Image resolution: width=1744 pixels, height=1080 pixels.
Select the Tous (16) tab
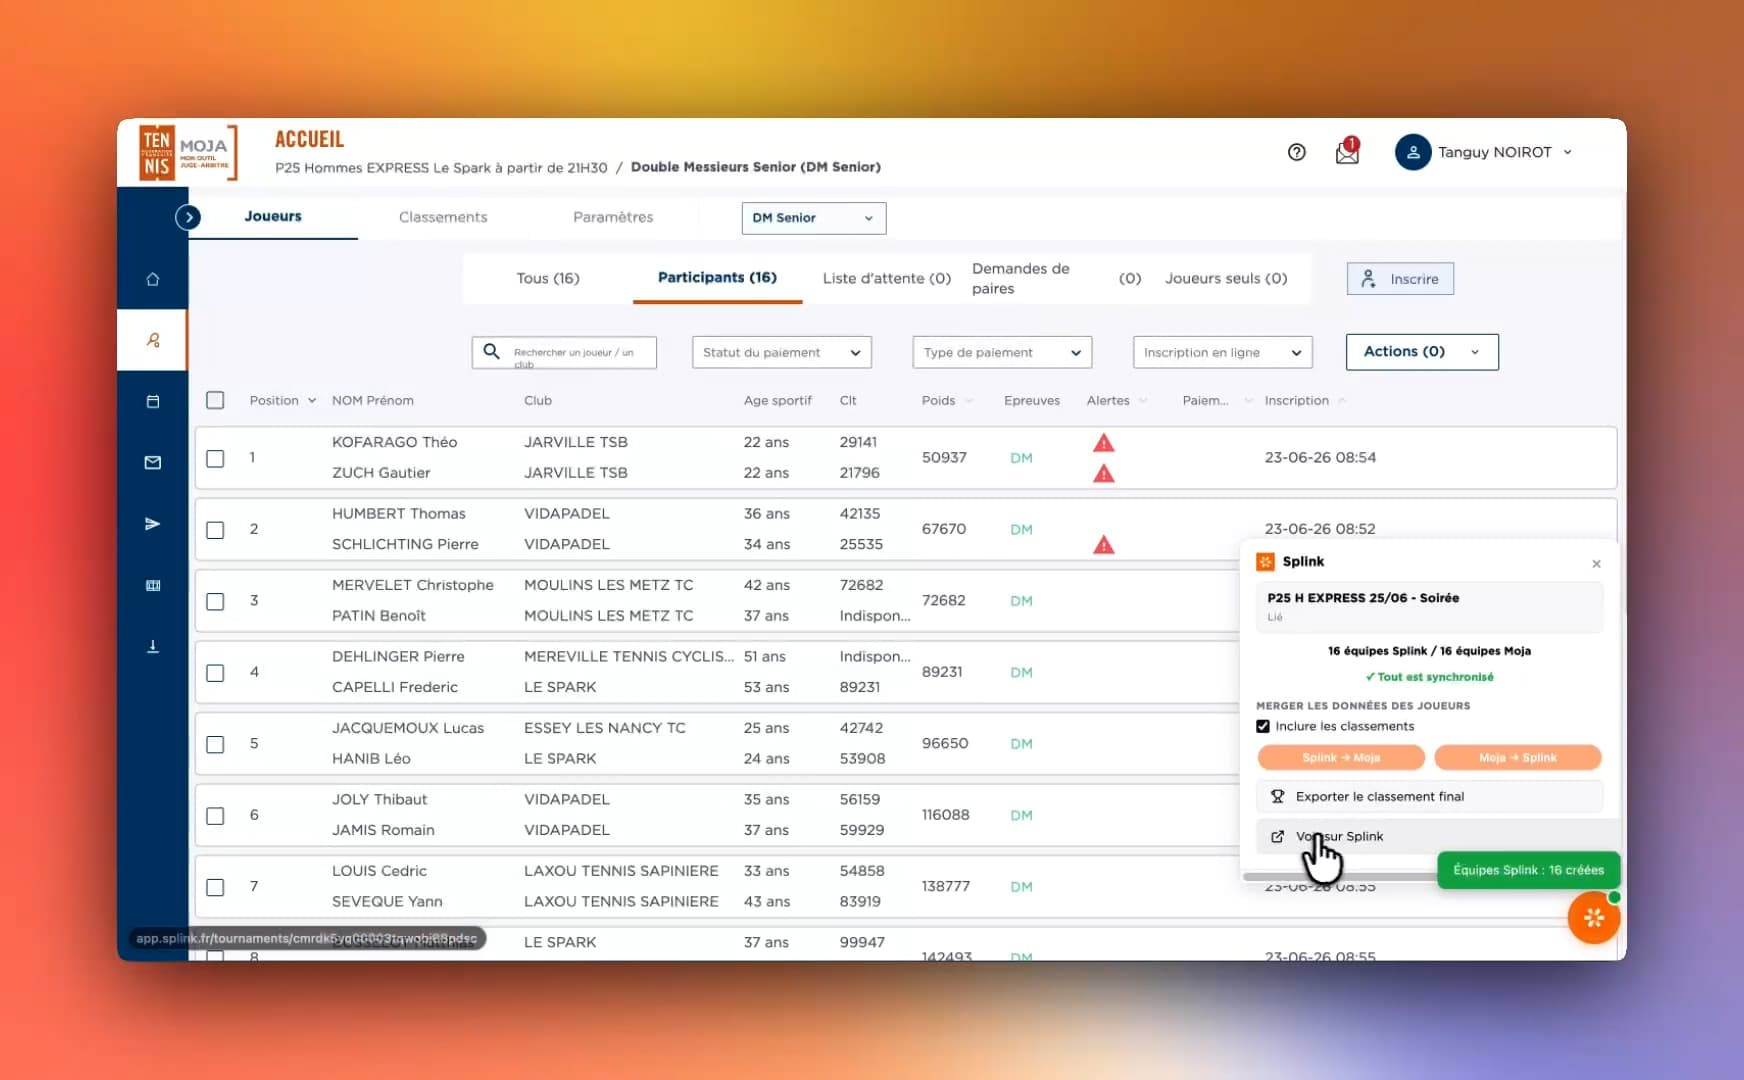[548, 278]
